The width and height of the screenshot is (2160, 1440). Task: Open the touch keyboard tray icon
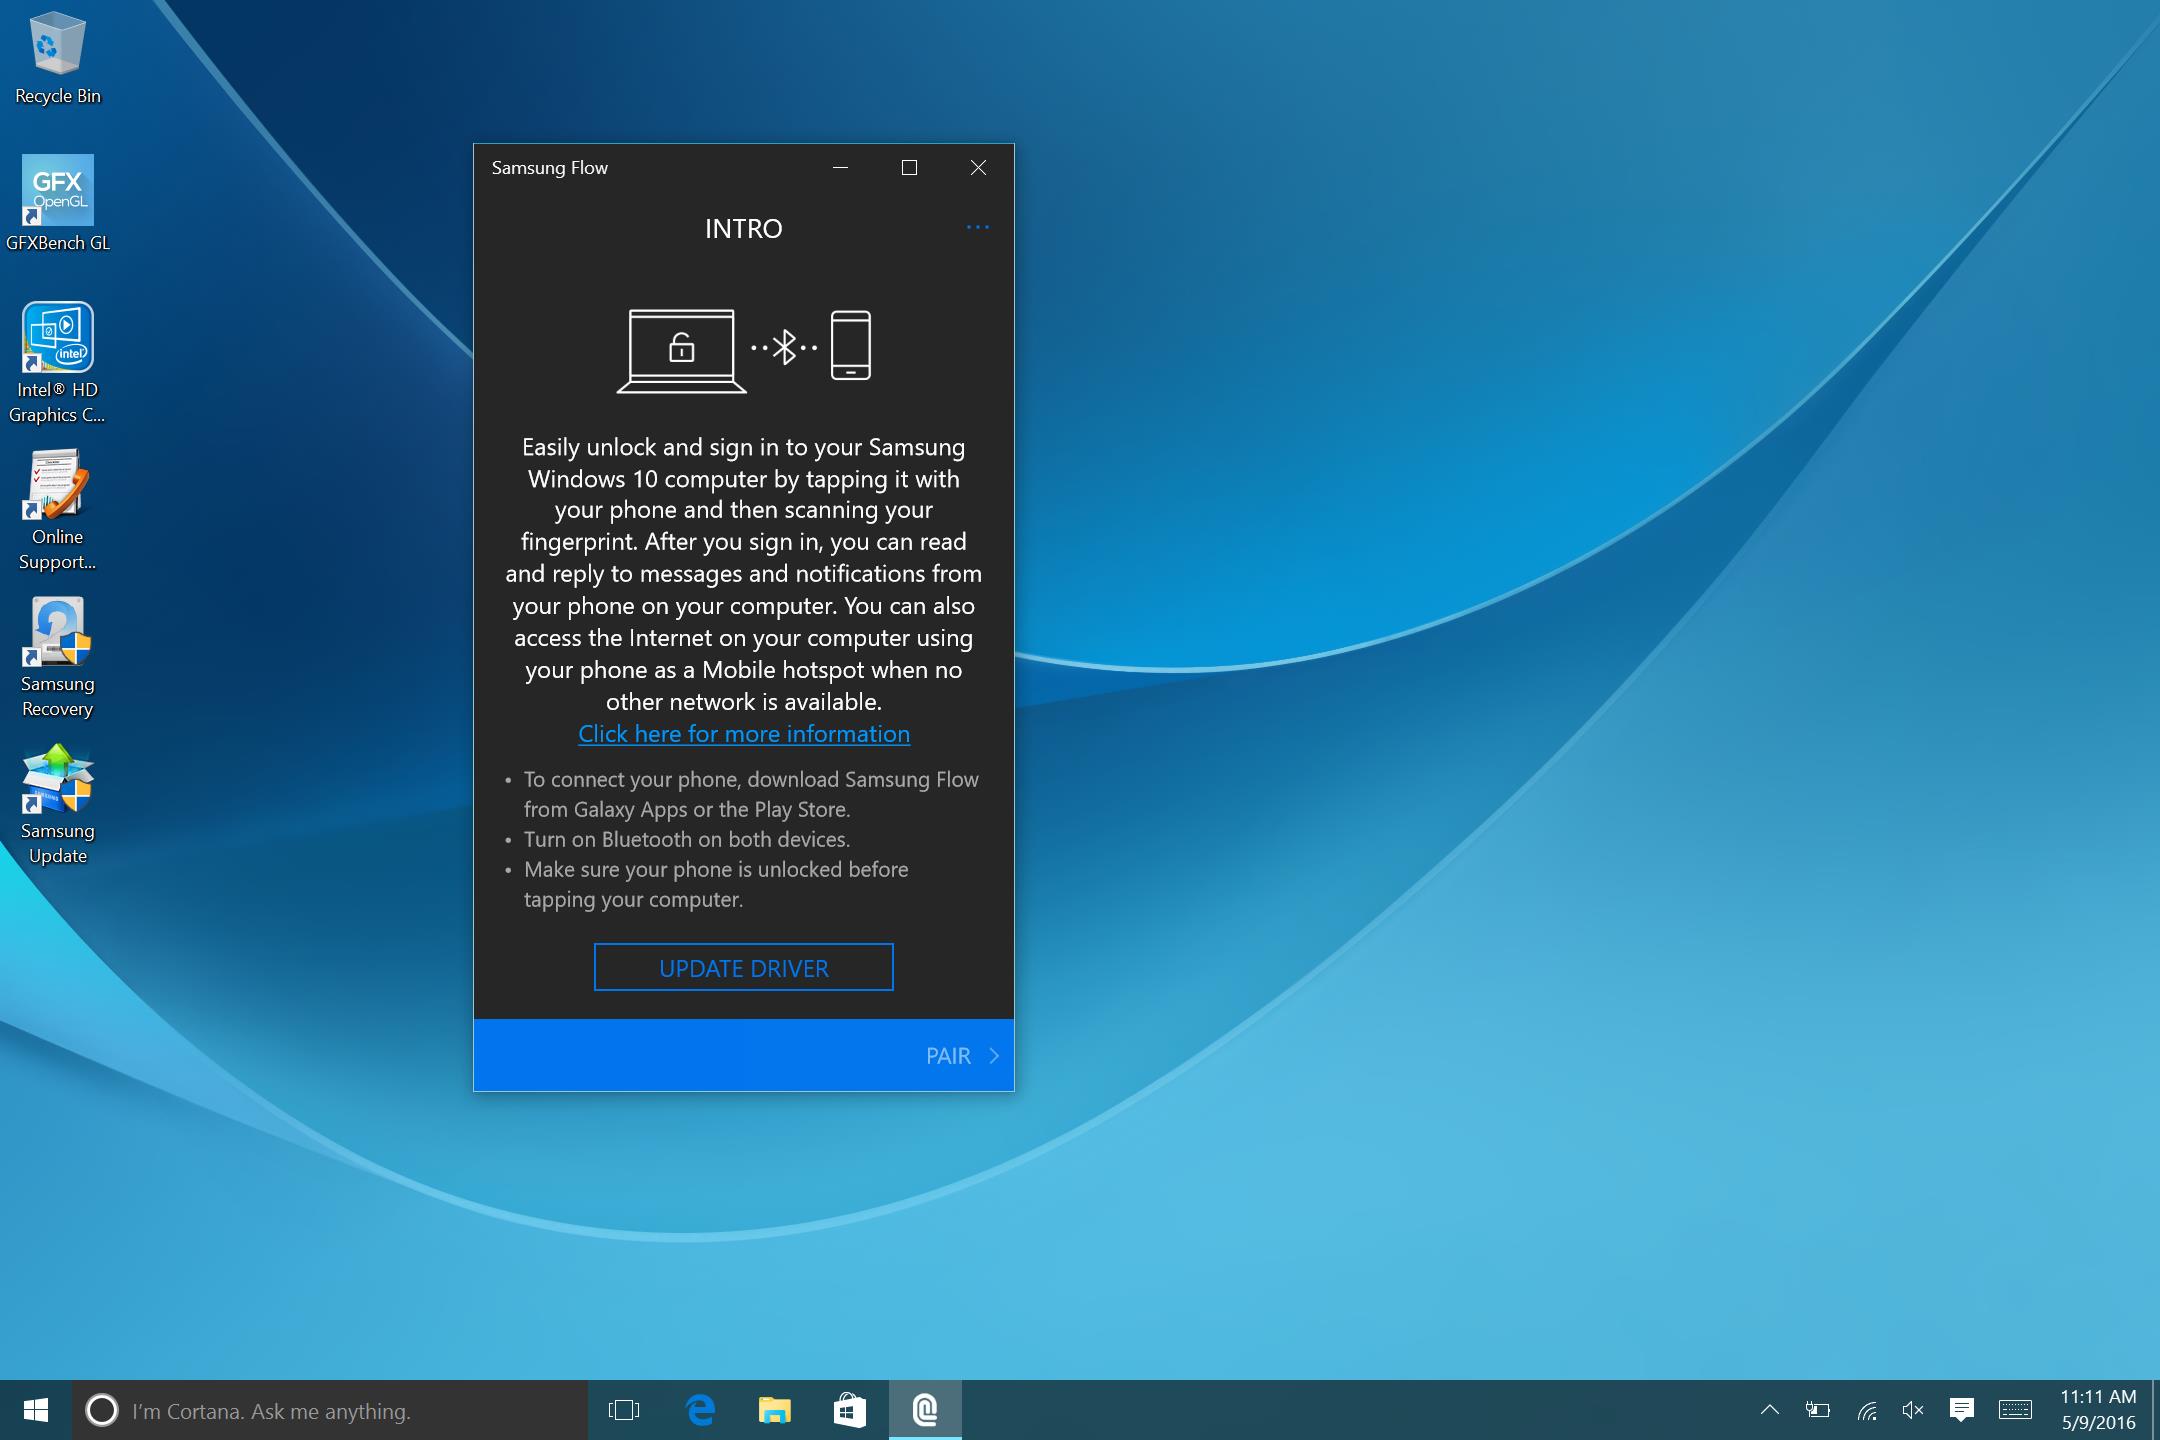(2015, 1410)
